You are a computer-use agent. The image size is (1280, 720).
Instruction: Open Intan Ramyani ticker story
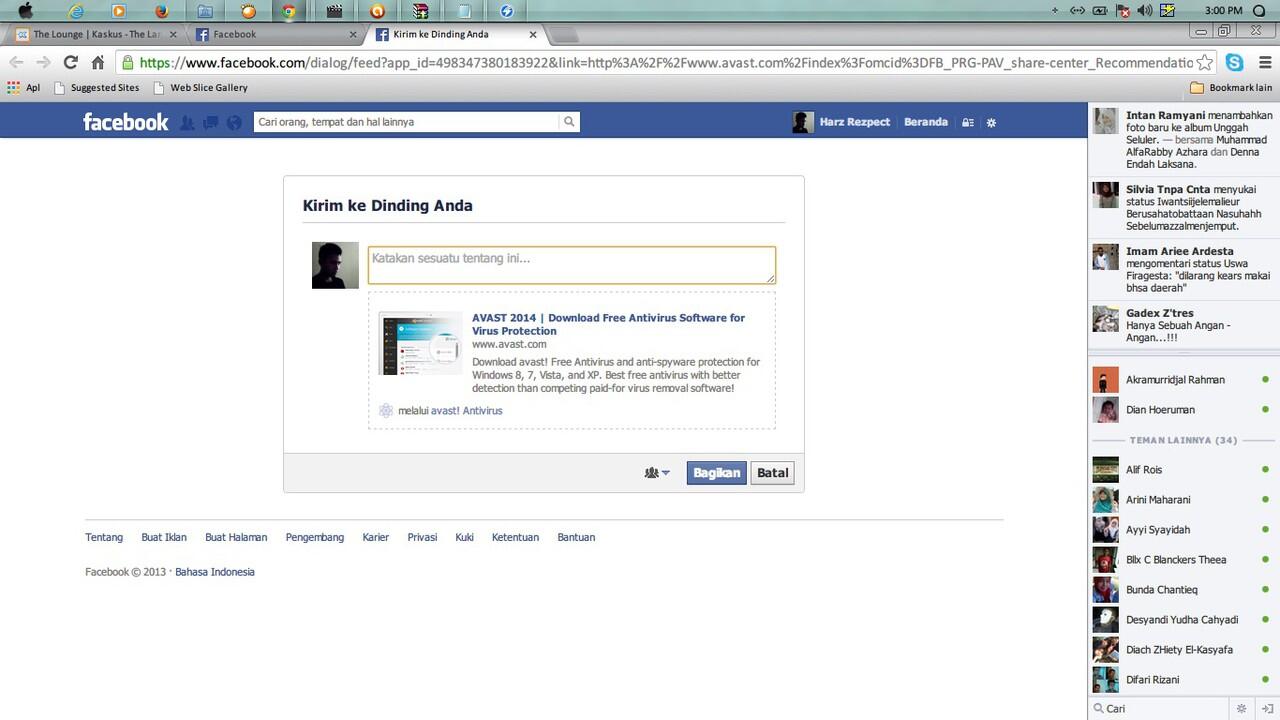(x=1183, y=139)
